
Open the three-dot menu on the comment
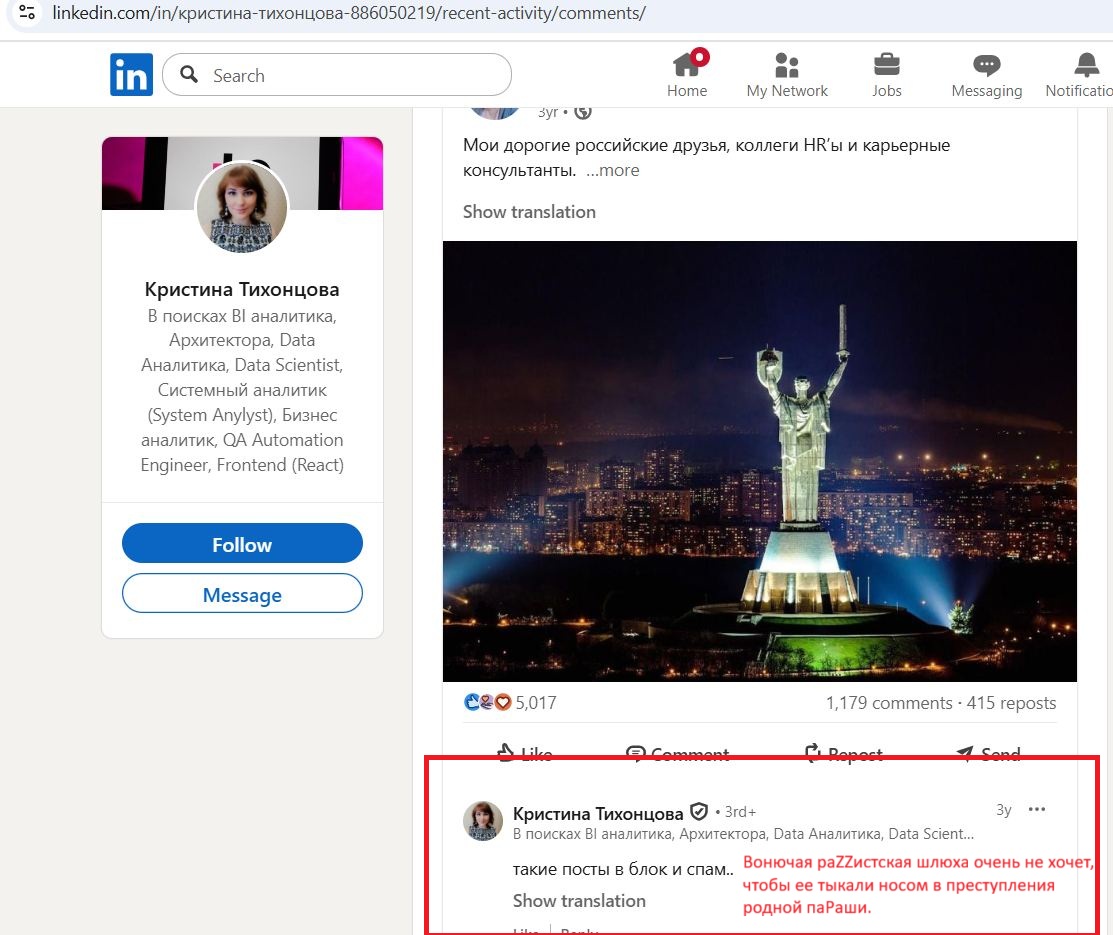click(x=1037, y=810)
